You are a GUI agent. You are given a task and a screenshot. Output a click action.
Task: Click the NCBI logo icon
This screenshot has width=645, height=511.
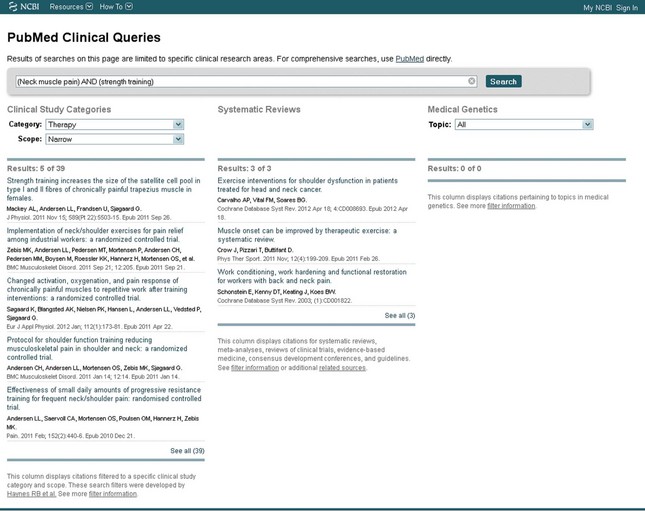coord(10,7)
